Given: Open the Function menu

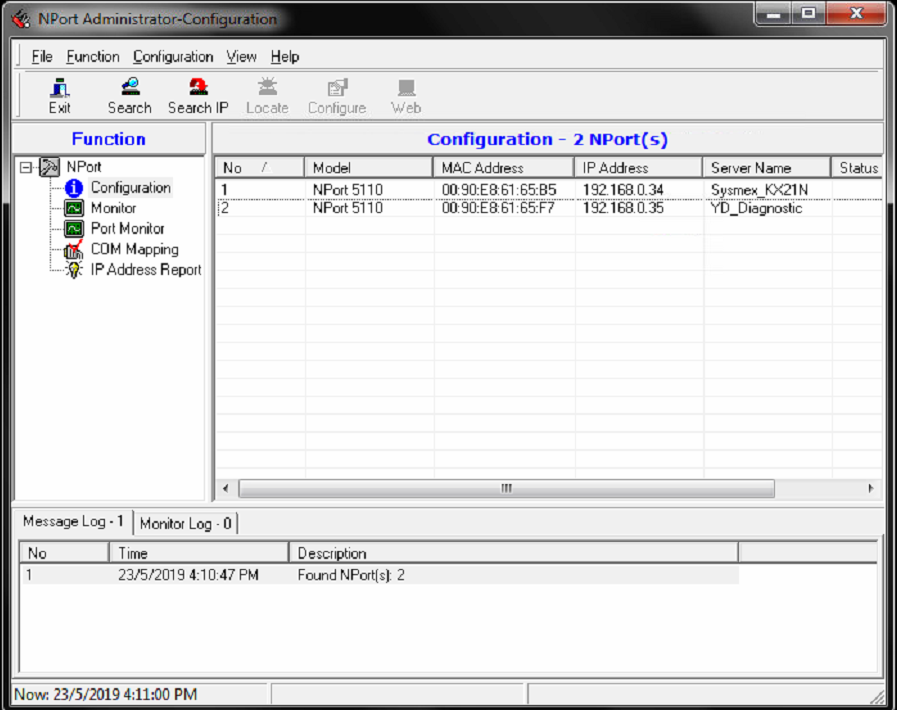Looking at the screenshot, I should tap(93, 57).
